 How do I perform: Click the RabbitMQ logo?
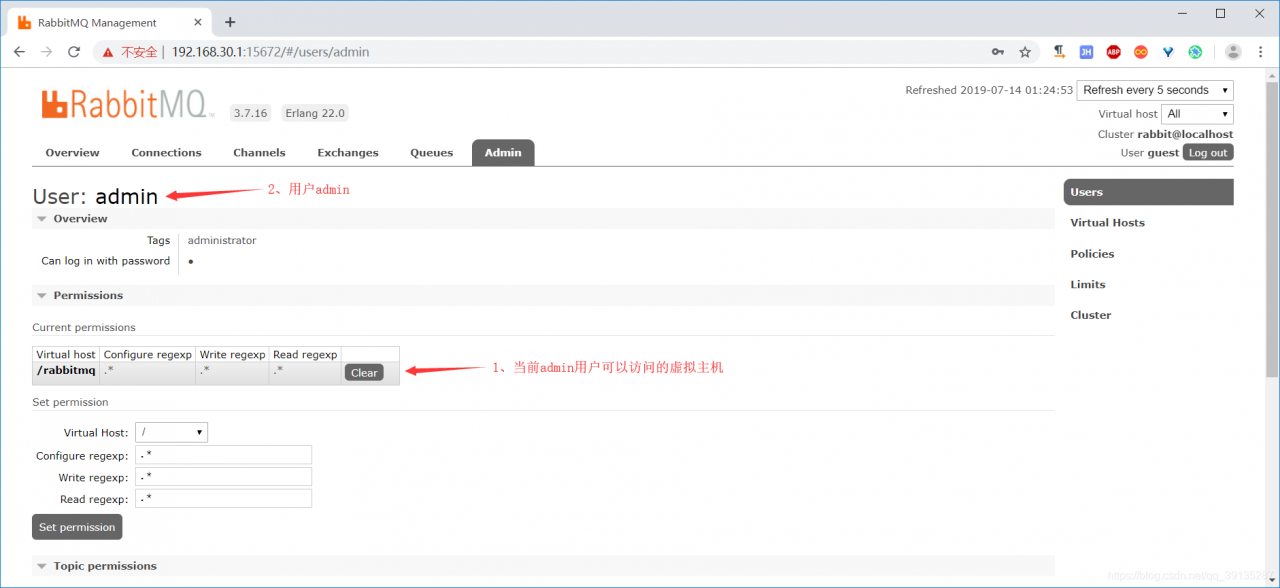click(128, 104)
